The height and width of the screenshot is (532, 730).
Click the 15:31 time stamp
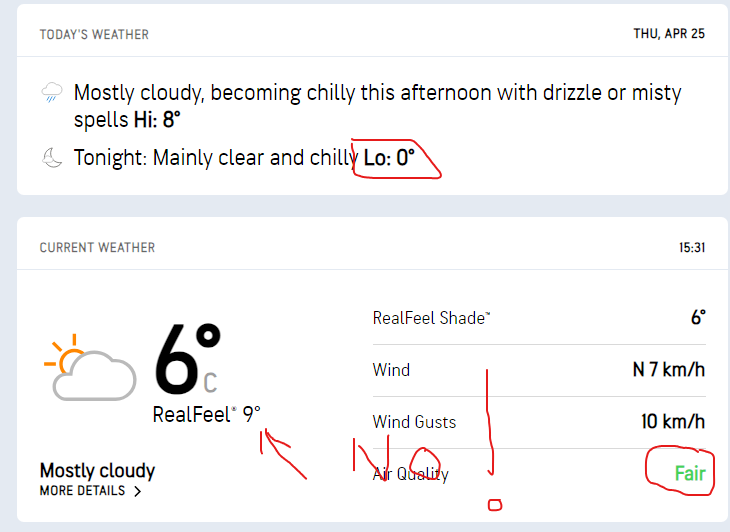pos(690,247)
